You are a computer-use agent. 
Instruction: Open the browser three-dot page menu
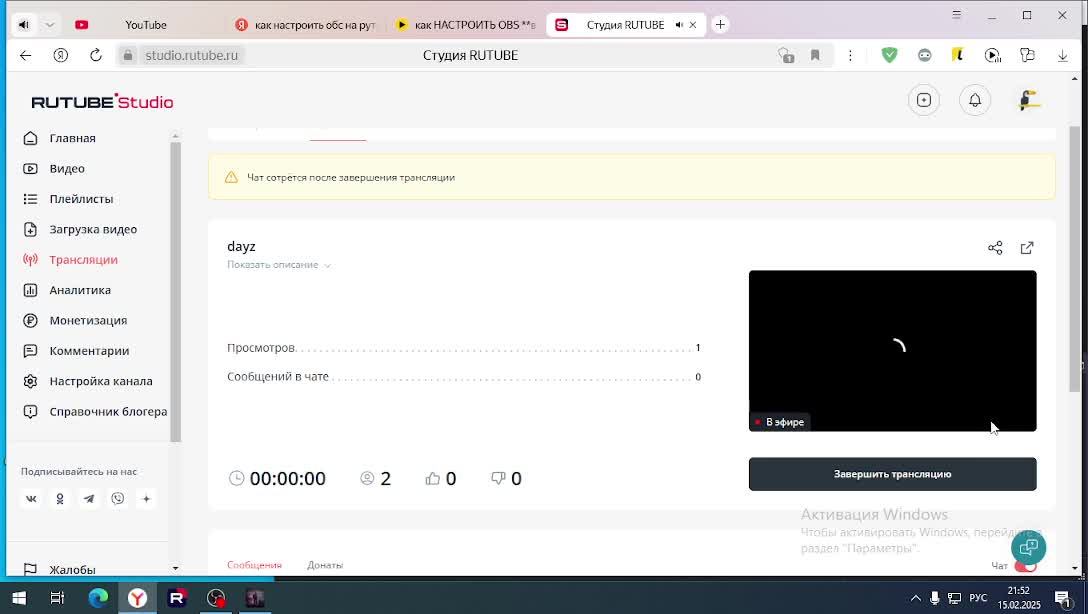pyautogui.click(x=850, y=56)
